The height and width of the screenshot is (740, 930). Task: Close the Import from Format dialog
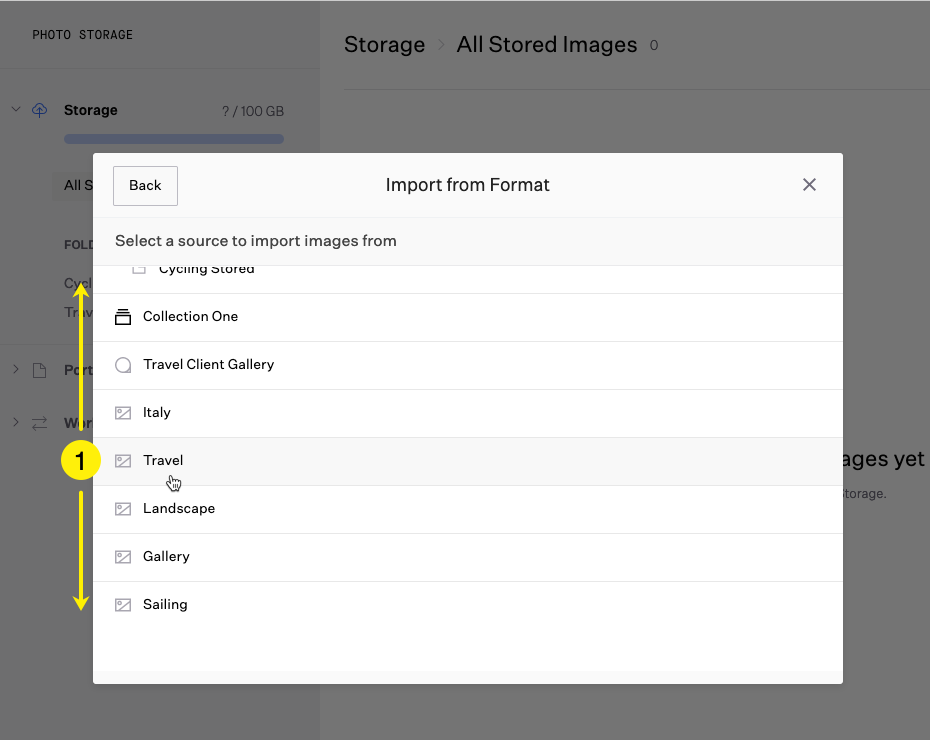tap(809, 185)
